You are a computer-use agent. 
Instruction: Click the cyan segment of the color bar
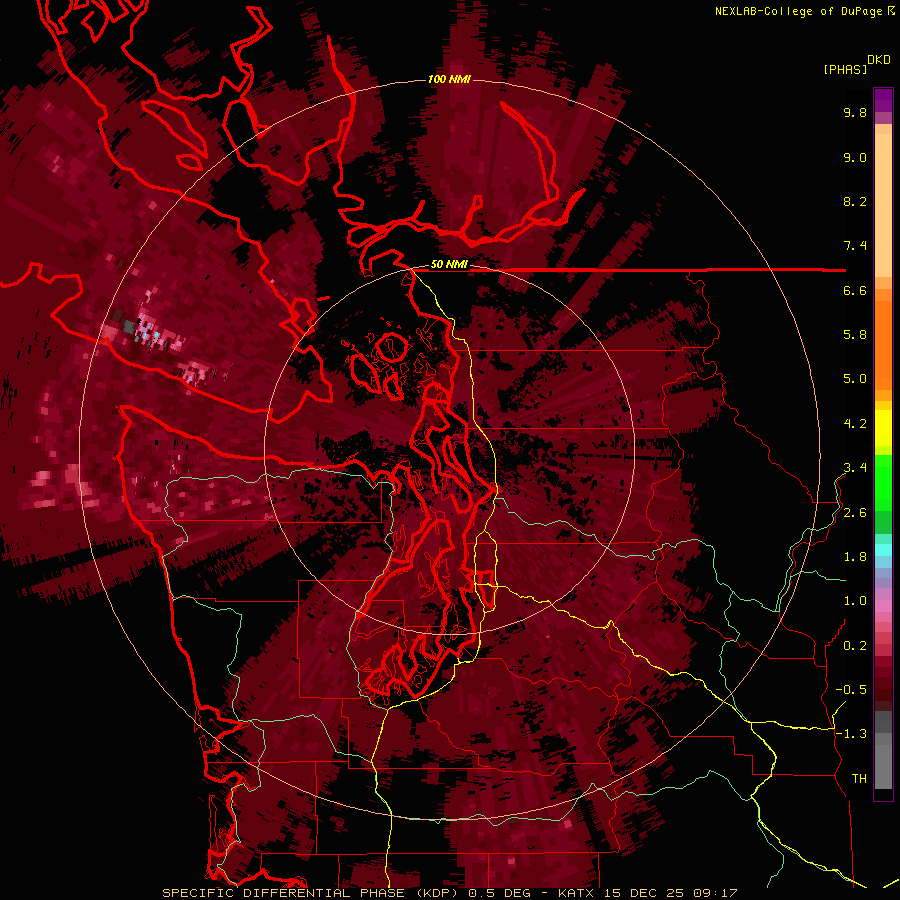coord(883,550)
